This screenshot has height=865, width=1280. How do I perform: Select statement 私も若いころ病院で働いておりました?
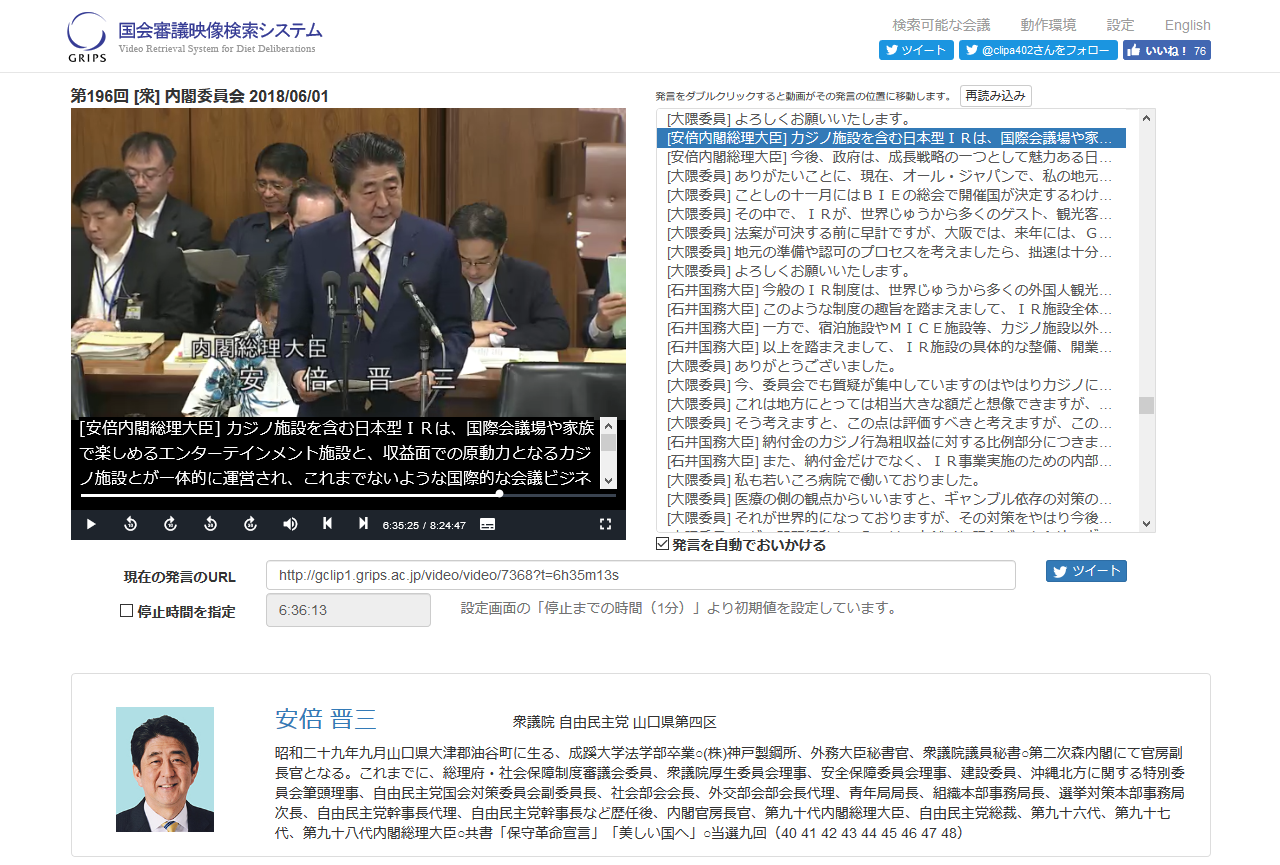click(891, 480)
